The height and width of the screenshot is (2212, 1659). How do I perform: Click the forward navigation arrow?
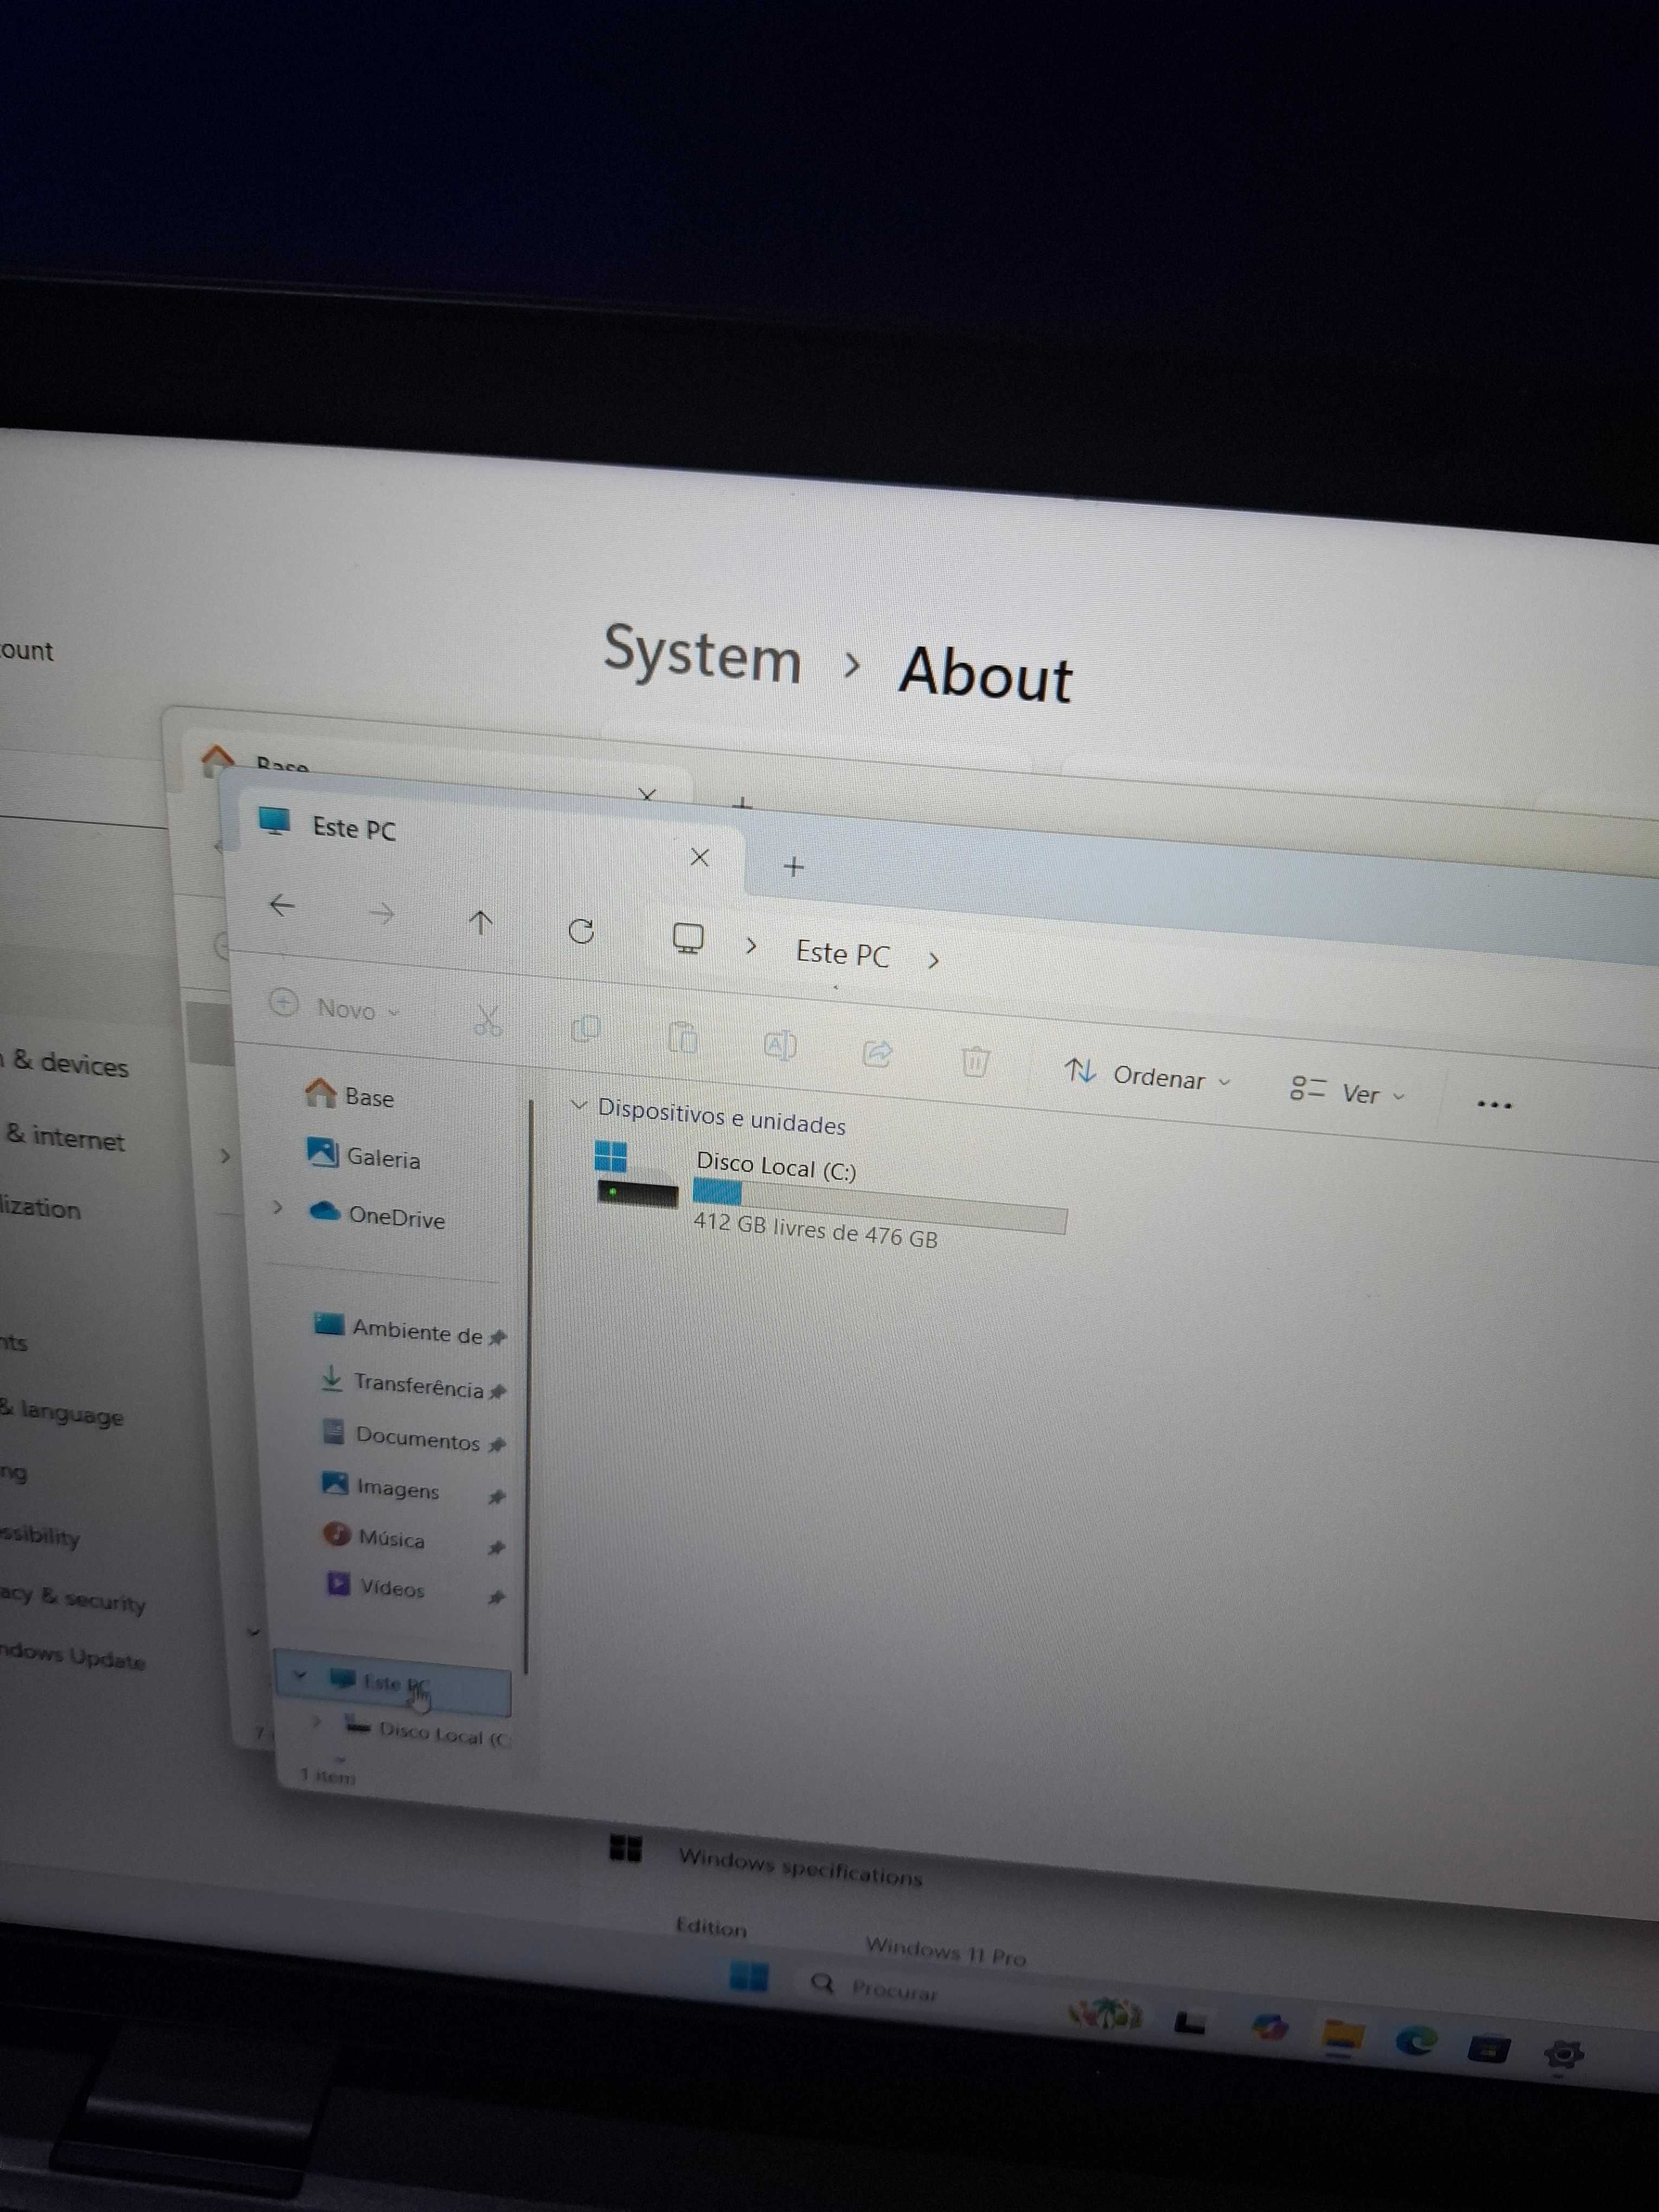pyautogui.click(x=381, y=913)
